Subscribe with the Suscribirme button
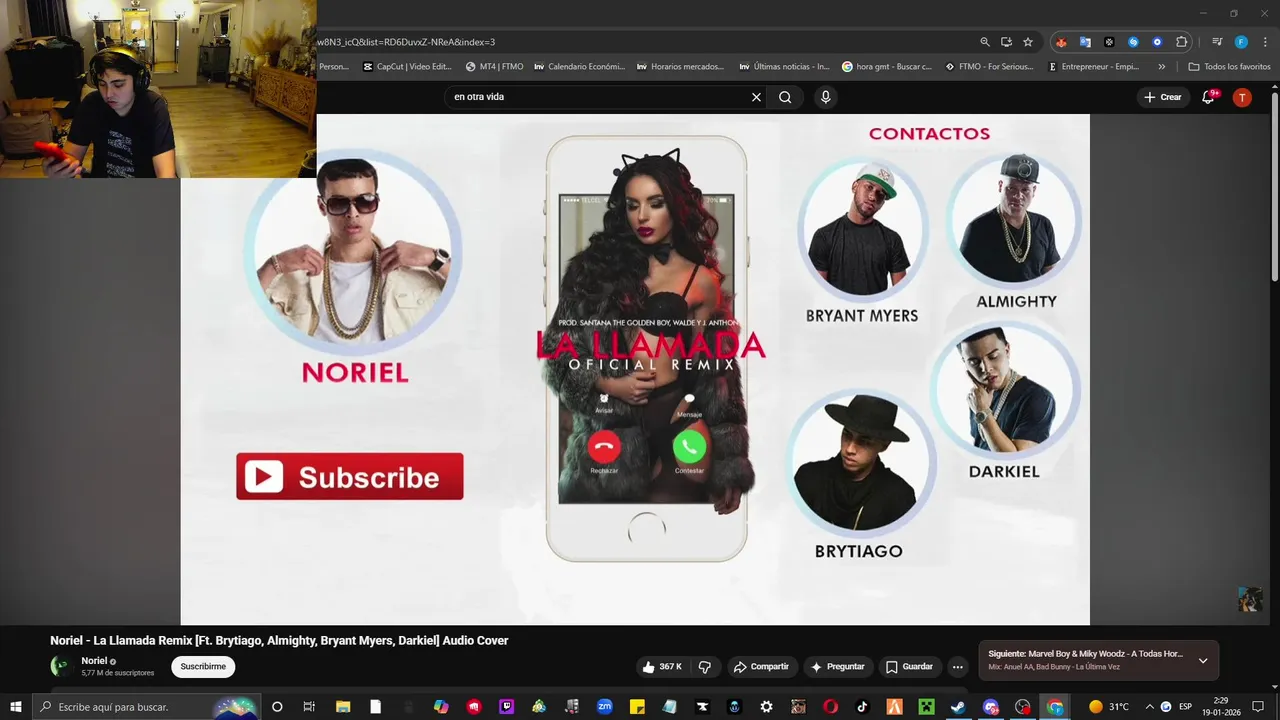 [203, 667]
